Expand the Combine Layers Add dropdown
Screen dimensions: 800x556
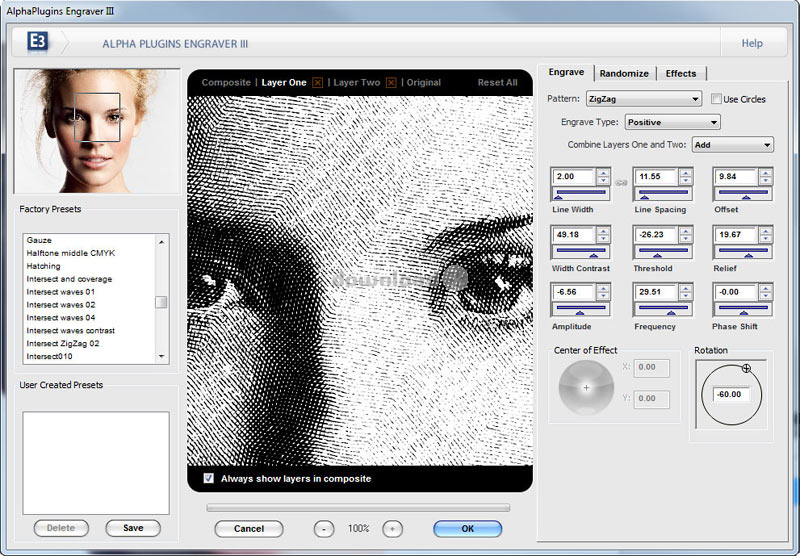click(x=732, y=145)
